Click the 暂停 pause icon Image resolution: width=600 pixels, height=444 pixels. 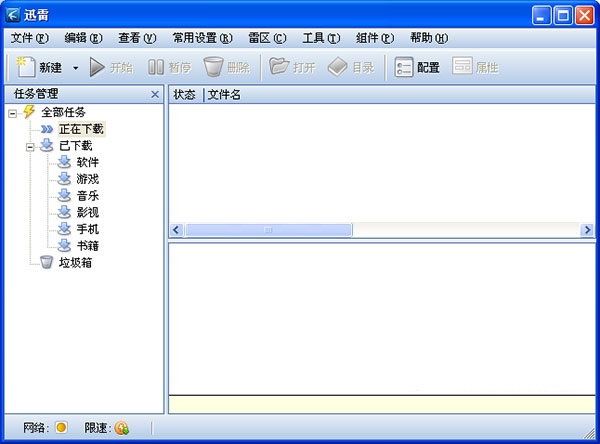[x=156, y=67]
